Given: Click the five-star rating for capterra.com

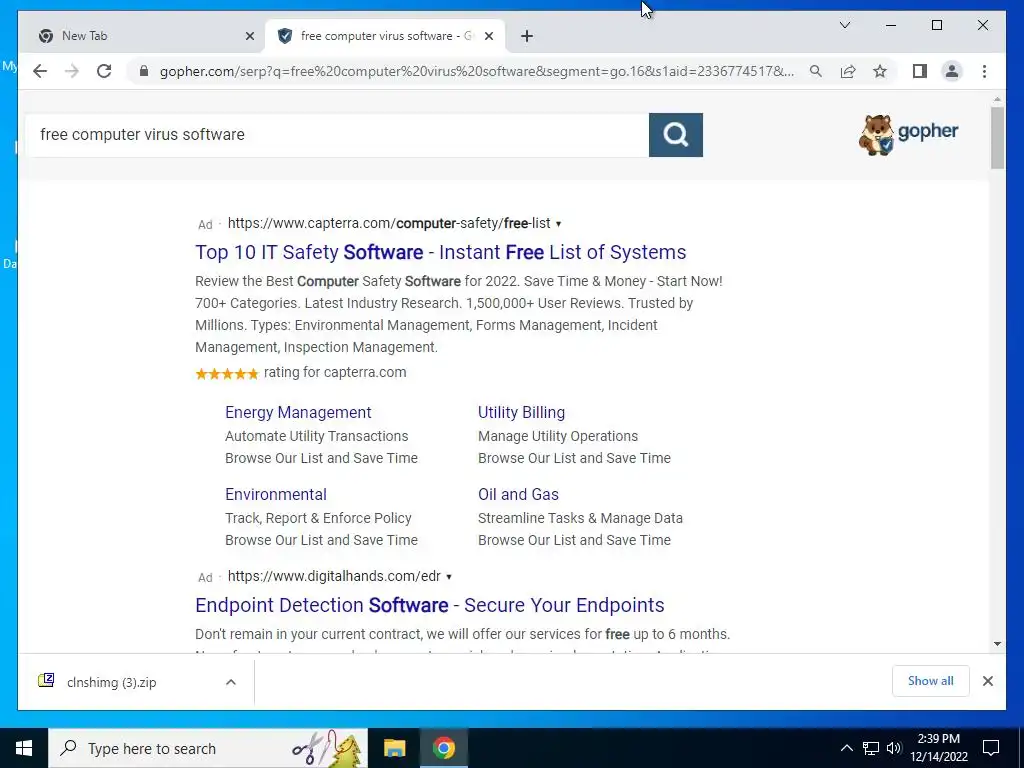Looking at the screenshot, I should [x=227, y=374].
